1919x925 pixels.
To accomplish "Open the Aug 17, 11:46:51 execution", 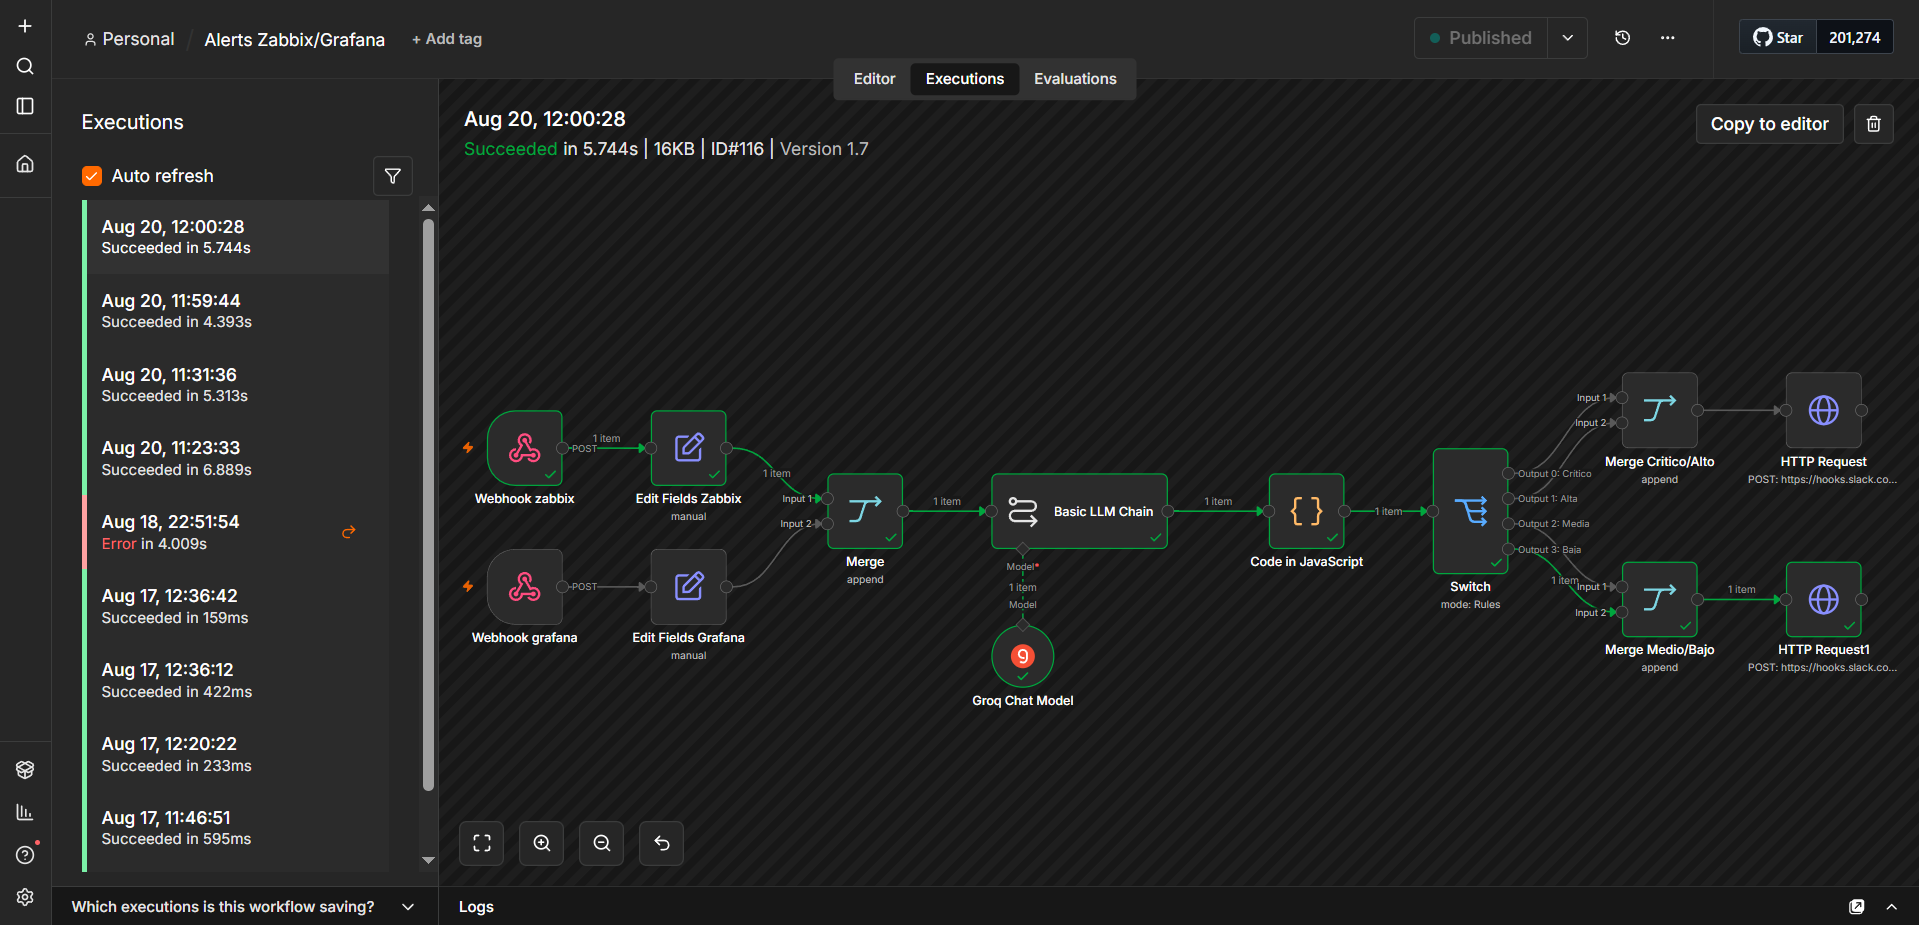I will pos(236,828).
